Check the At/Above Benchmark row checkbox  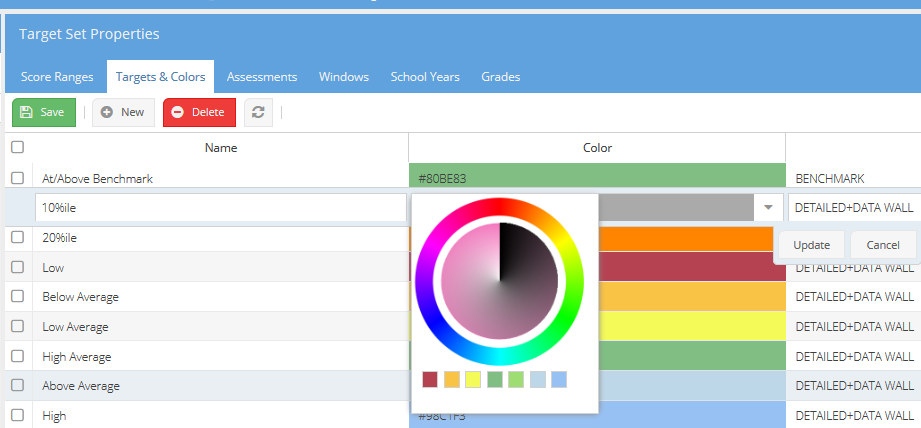click(x=18, y=178)
